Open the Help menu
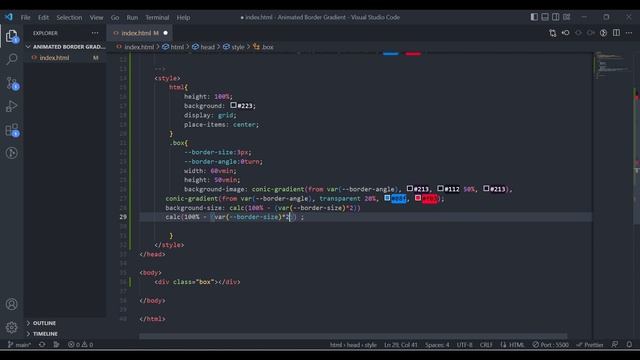Image resolution: width=640 pixels, height=360 pixels. tap(183, 17)
